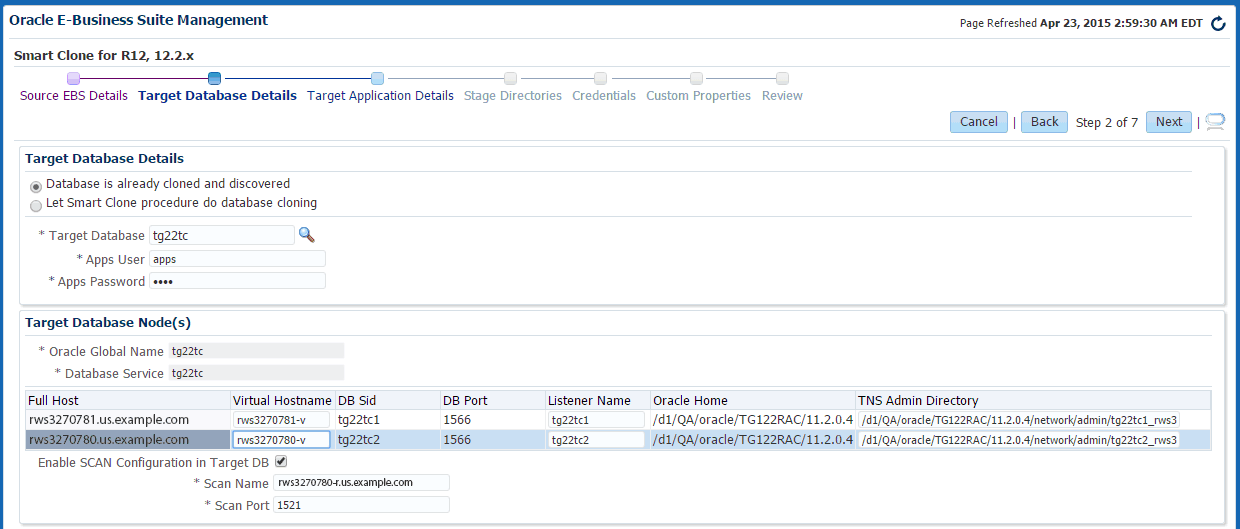Select row rws3270780.us.example.com
Viewport: 1240px width, 529px height.
[618, 440]
